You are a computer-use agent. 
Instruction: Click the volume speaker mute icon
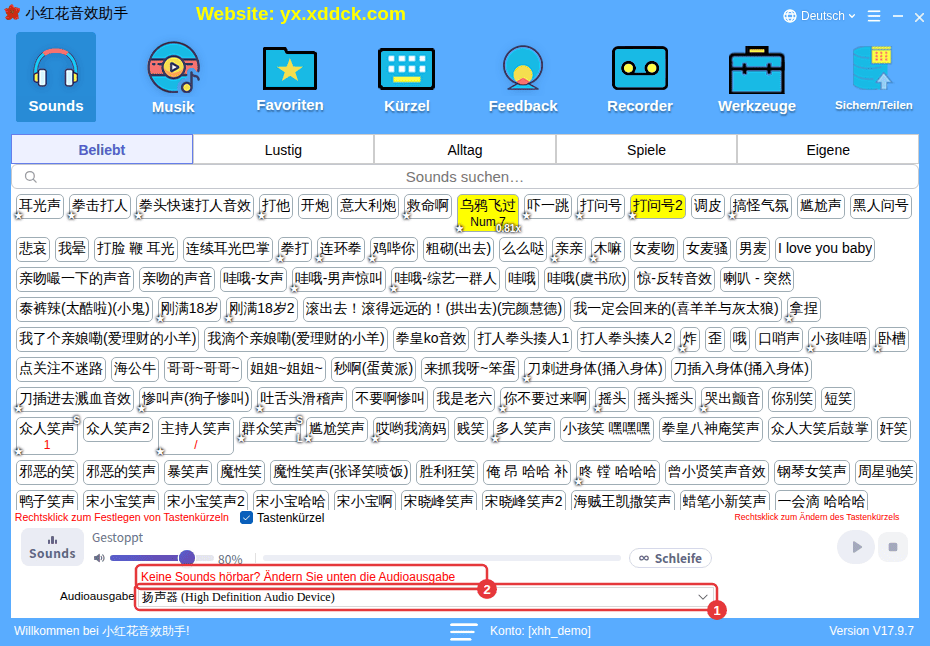tap(99, 558)
